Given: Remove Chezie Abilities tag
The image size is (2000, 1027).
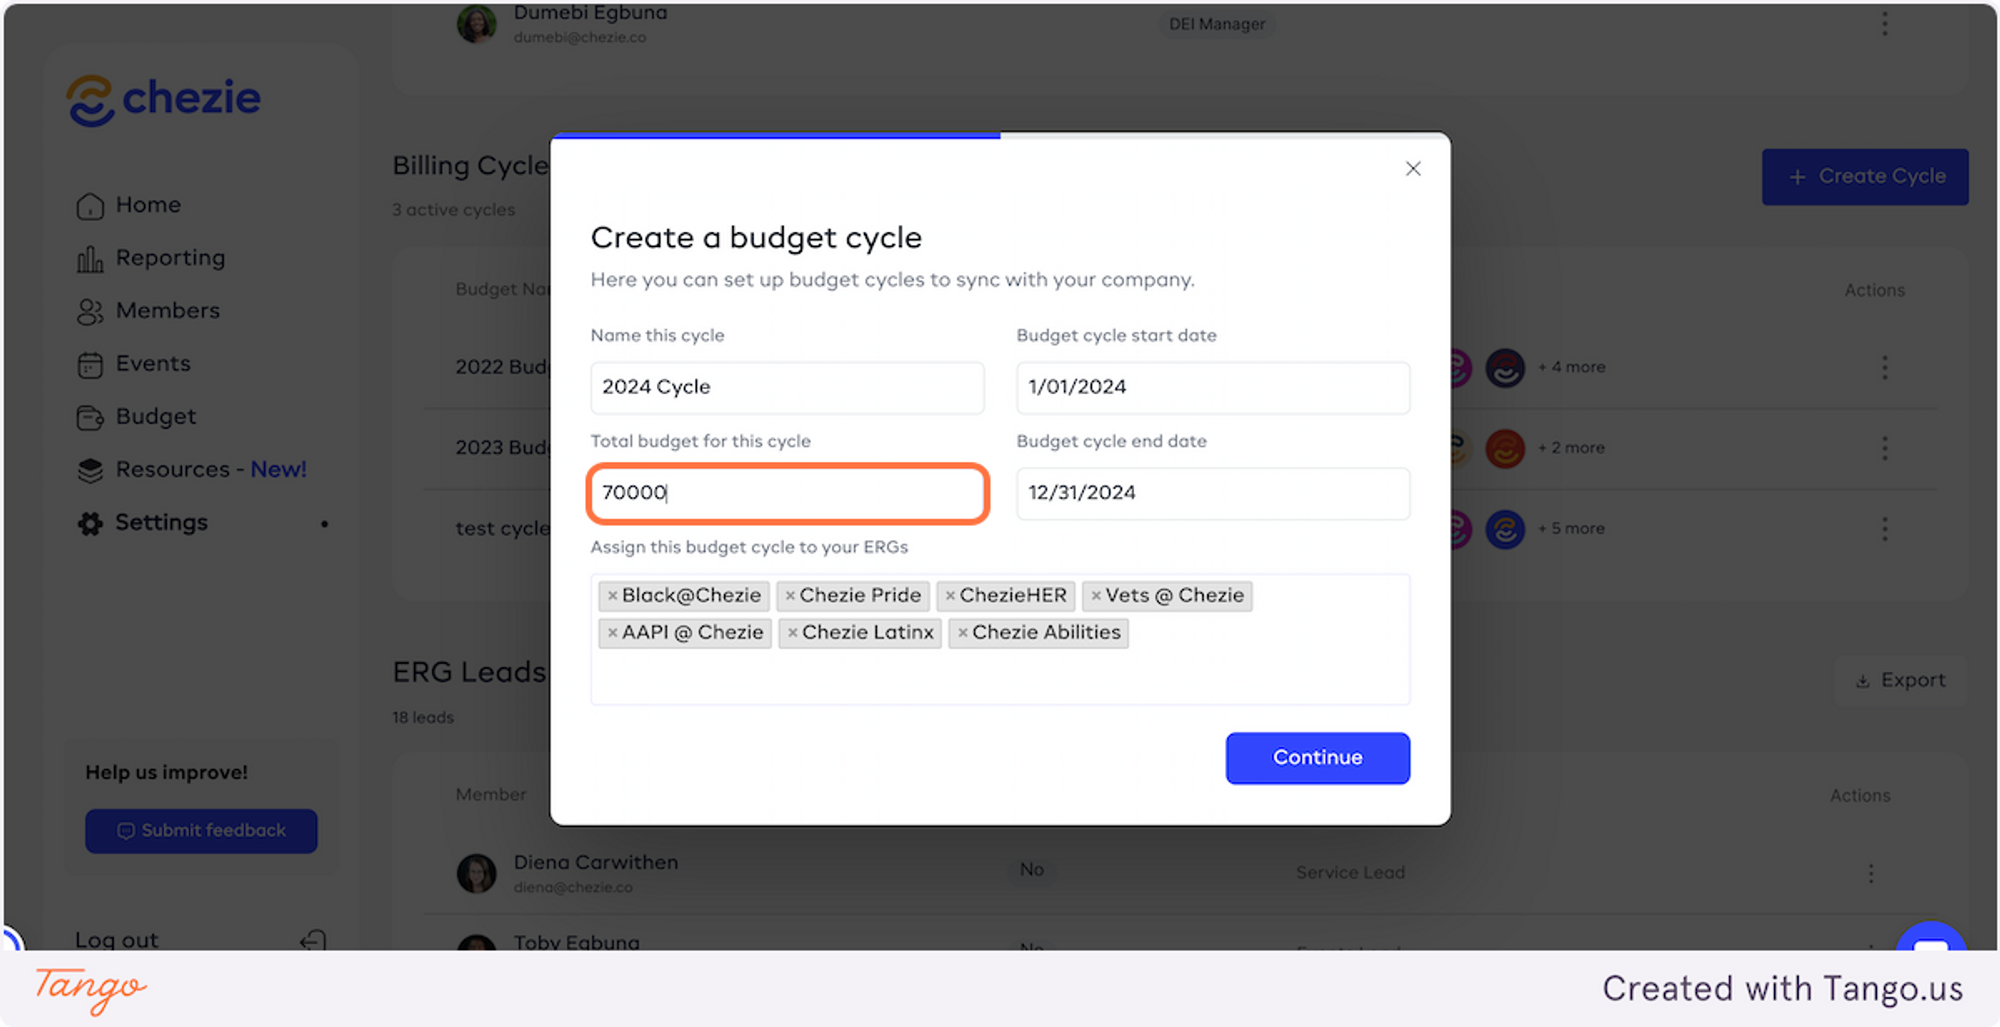Looking at the screenshot, I should point(962,633).
